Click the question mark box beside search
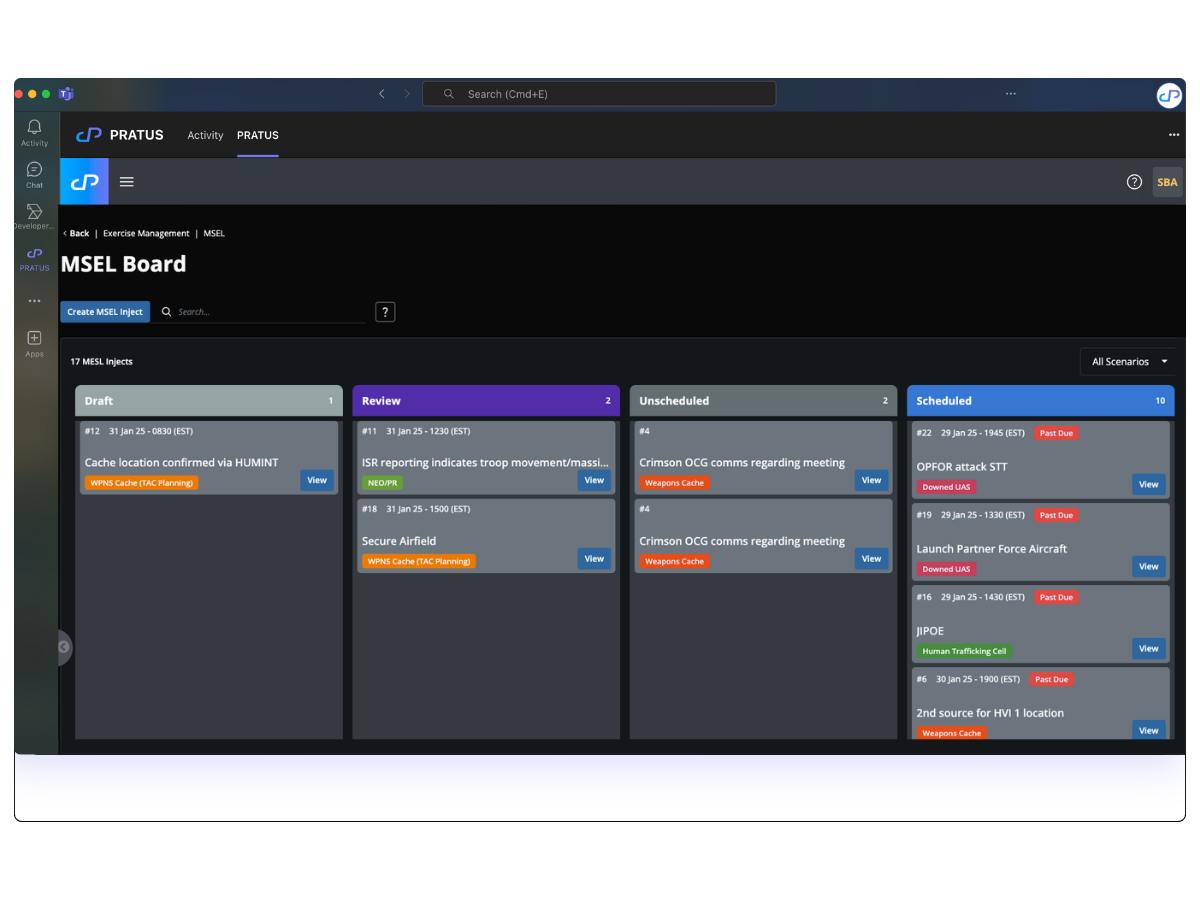1200x900 pixels. coord(385,312)
